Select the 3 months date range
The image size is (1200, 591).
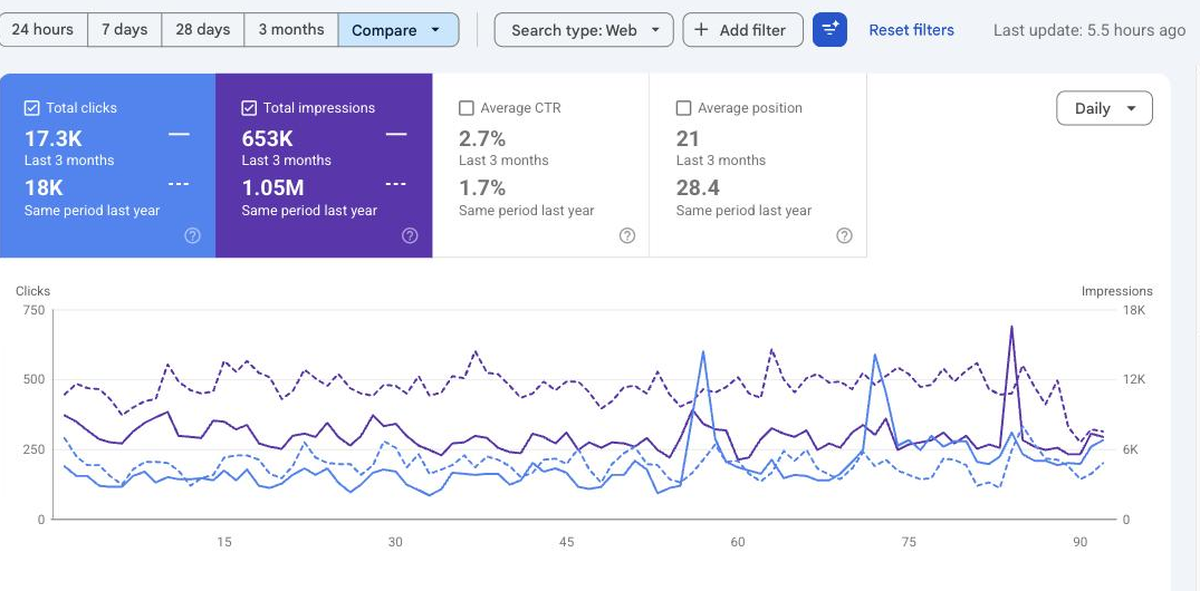point(291,30)
